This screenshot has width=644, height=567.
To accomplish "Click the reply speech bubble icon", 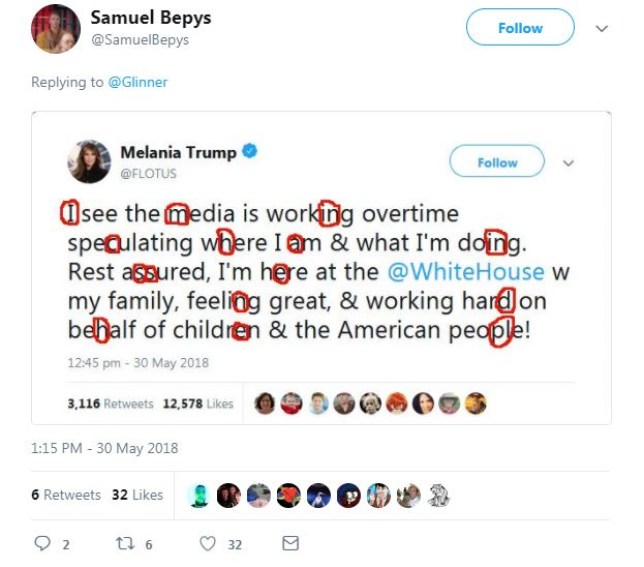I will [42, 544].
